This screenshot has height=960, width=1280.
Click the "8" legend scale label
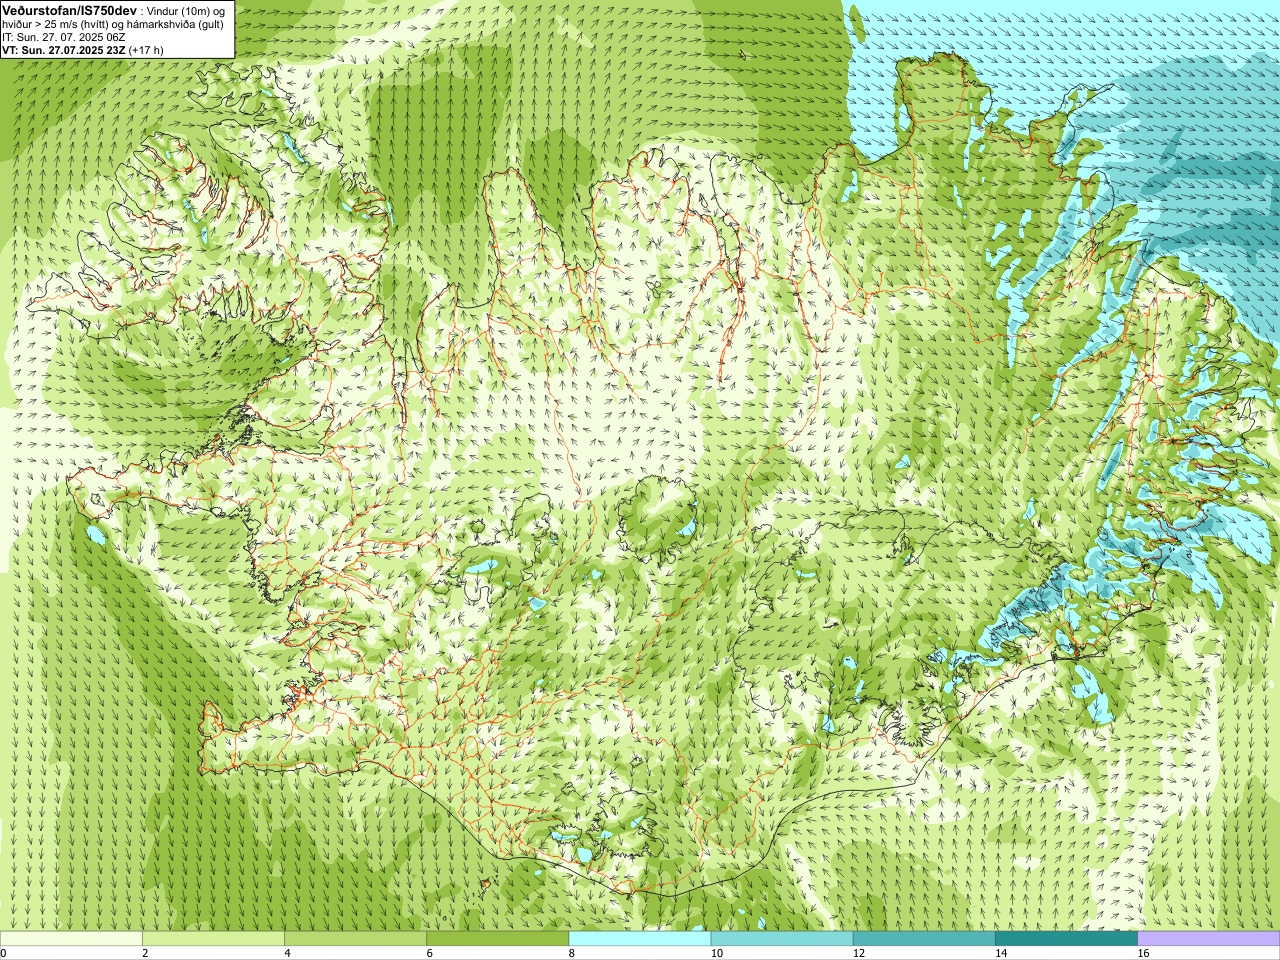[572, 953]
